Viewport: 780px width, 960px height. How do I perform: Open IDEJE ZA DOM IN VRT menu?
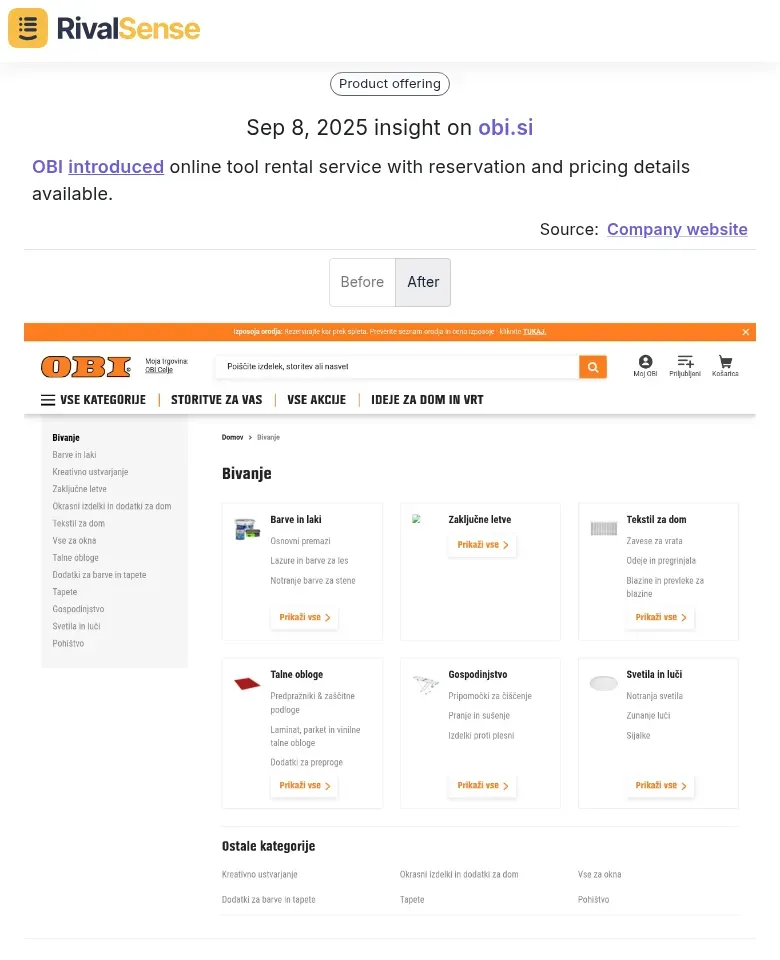(427, 400)
